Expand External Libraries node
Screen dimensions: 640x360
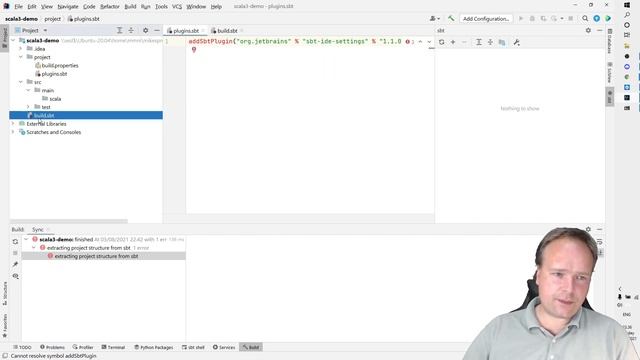(13, 124)
